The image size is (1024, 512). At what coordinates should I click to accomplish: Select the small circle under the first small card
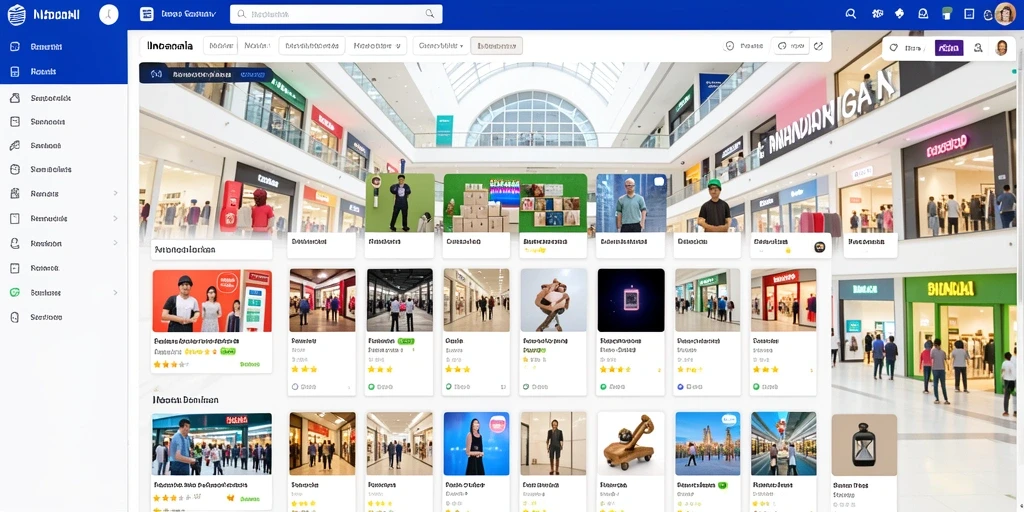[x=295, y=387]
